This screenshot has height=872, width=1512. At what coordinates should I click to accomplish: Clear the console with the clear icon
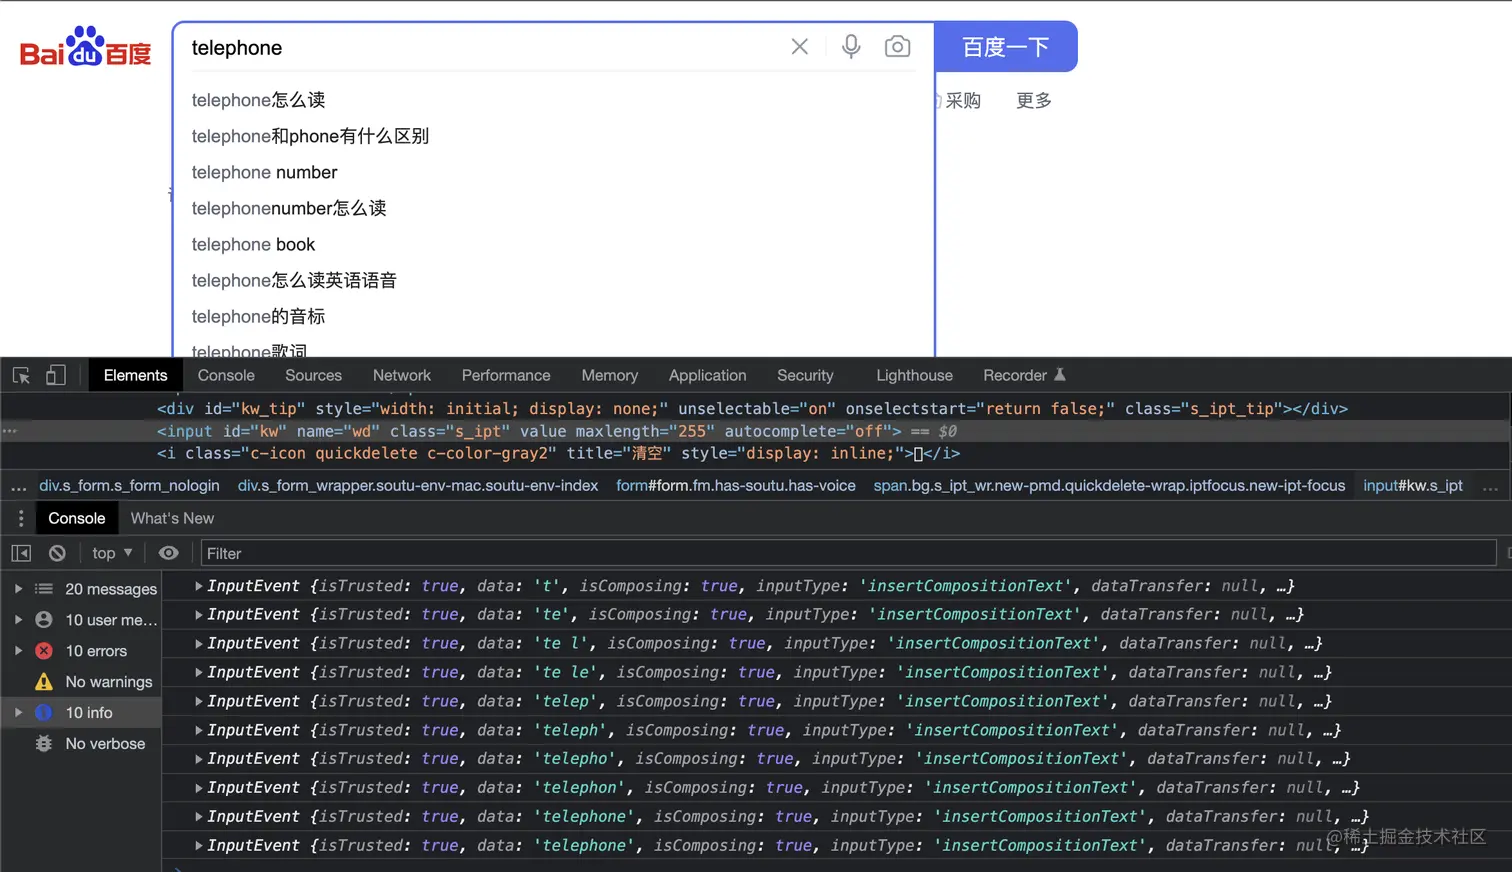click(57, 553)
